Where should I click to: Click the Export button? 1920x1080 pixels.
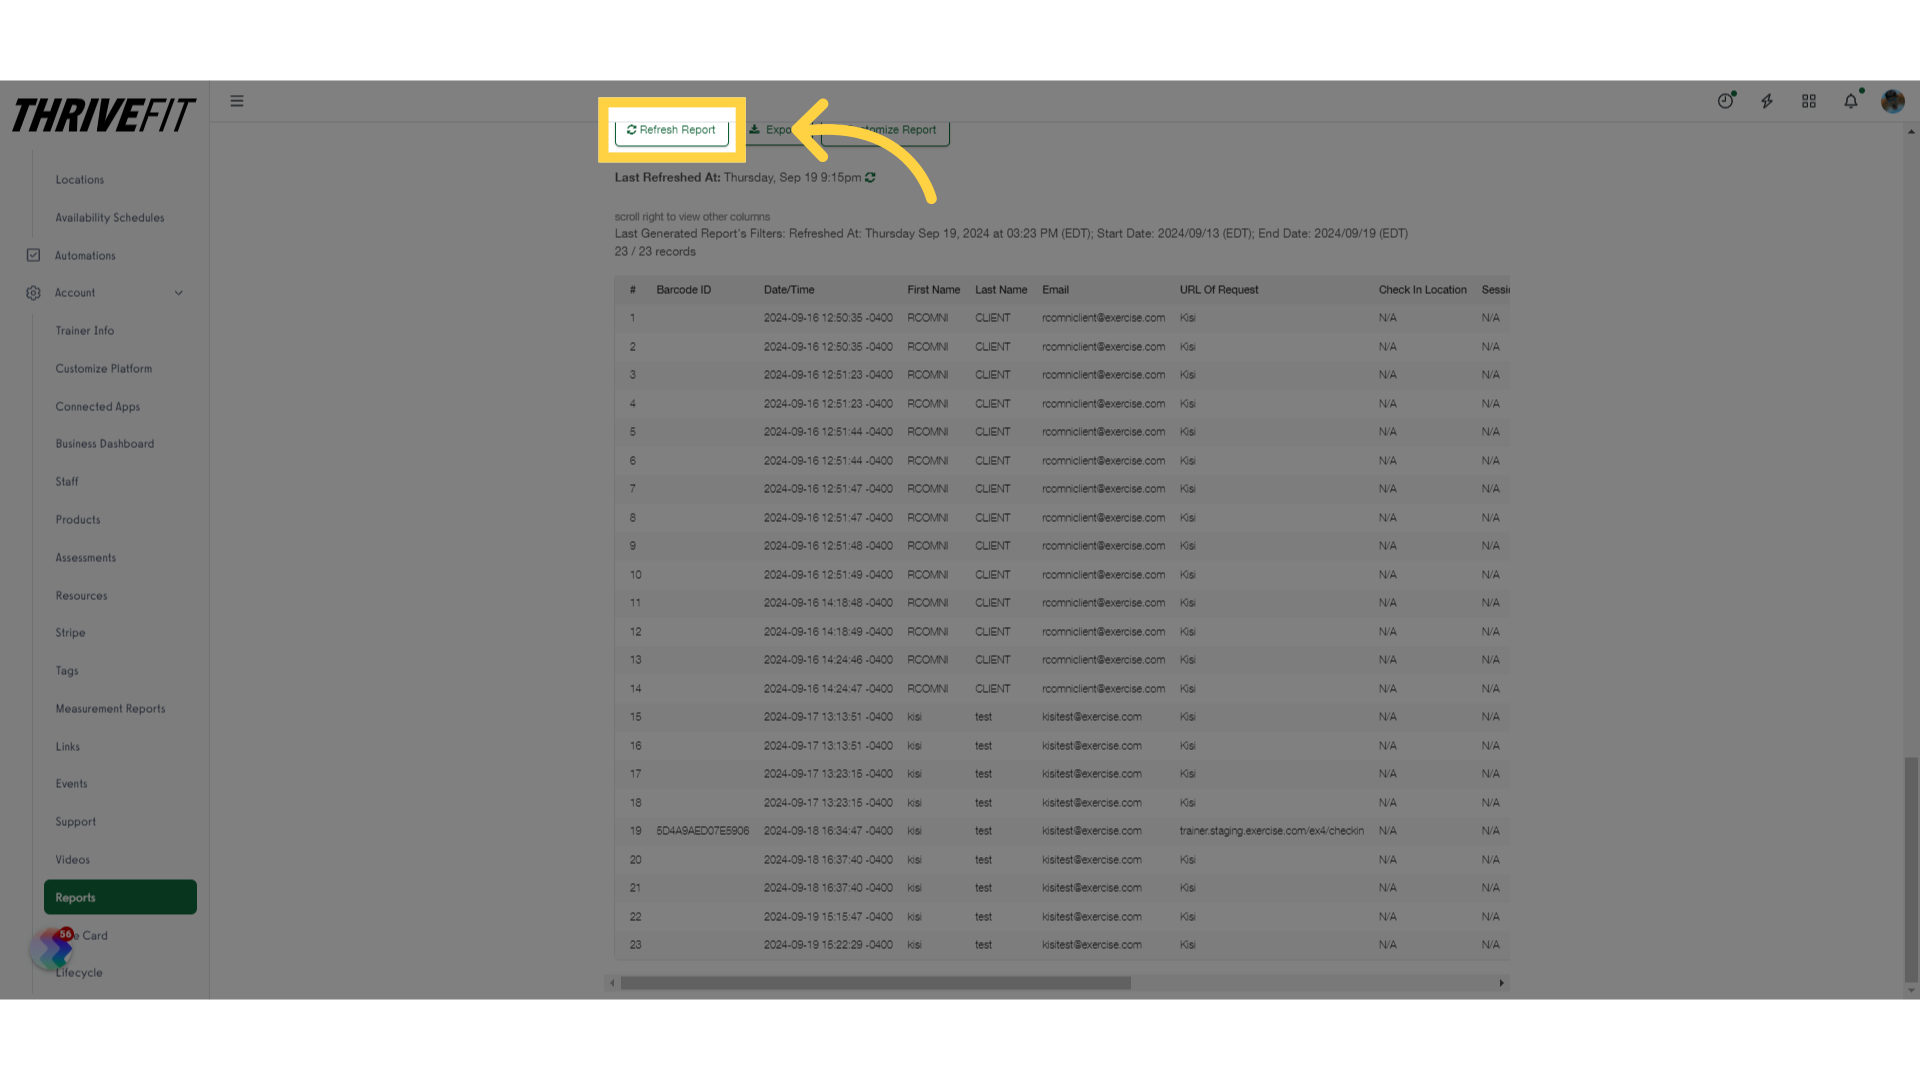pyautogui.click(x=777, y=129)
